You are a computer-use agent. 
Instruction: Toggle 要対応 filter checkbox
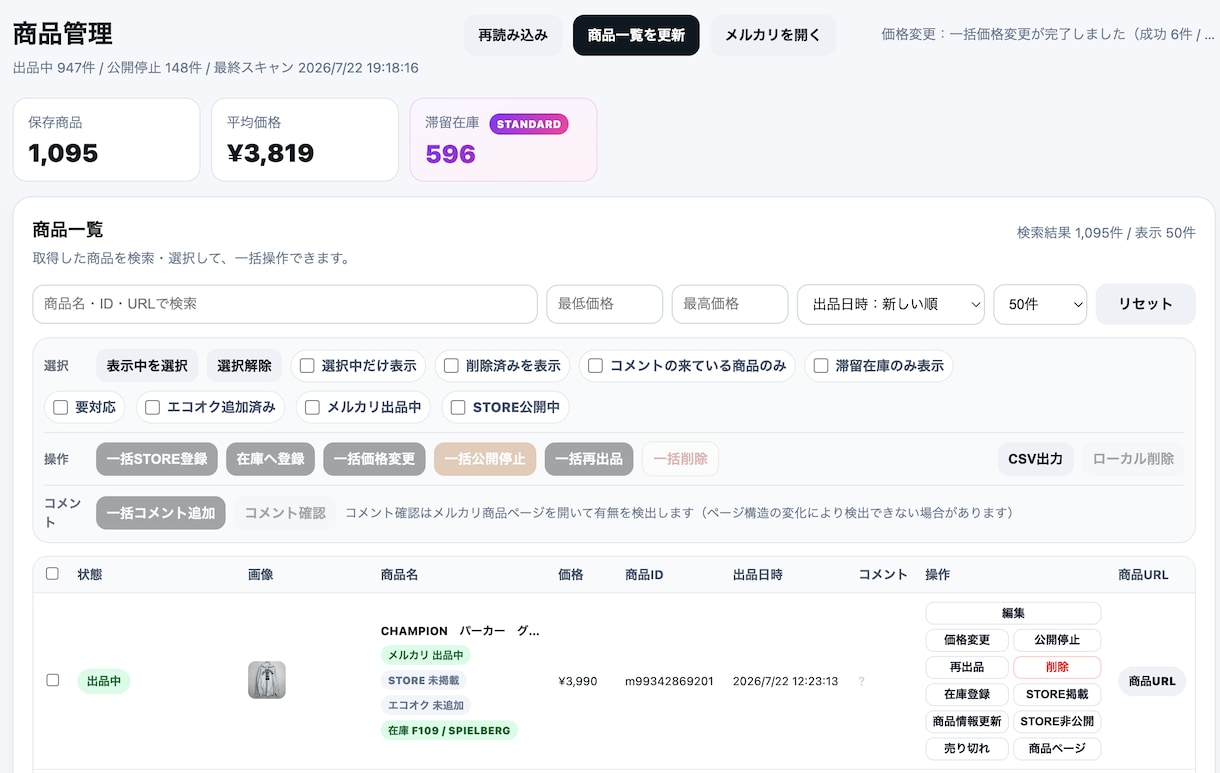61,407
